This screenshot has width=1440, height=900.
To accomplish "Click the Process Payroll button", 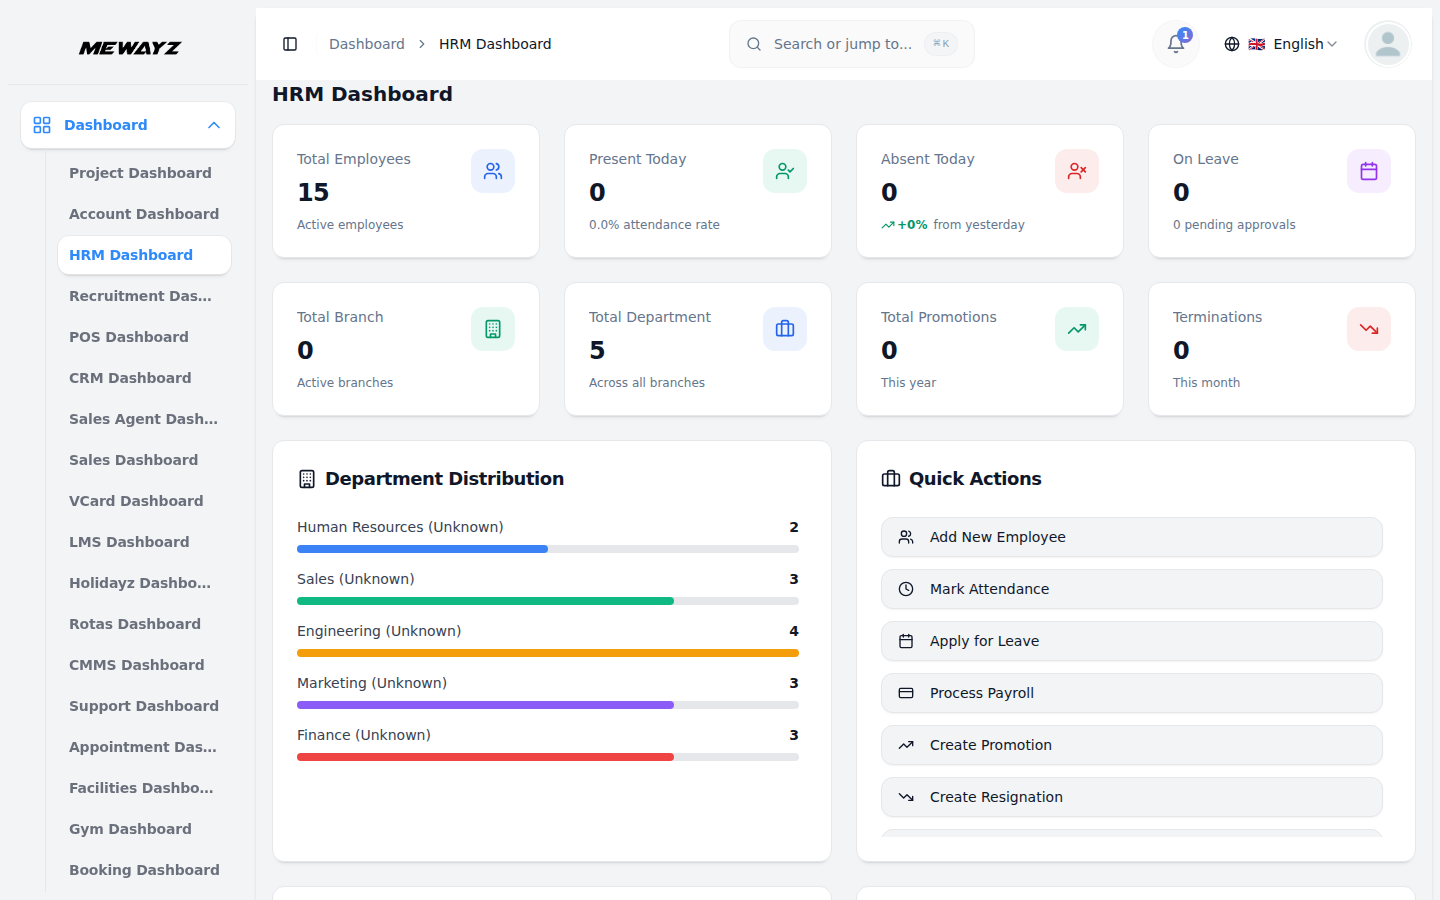I will [x=1131, y=693].
